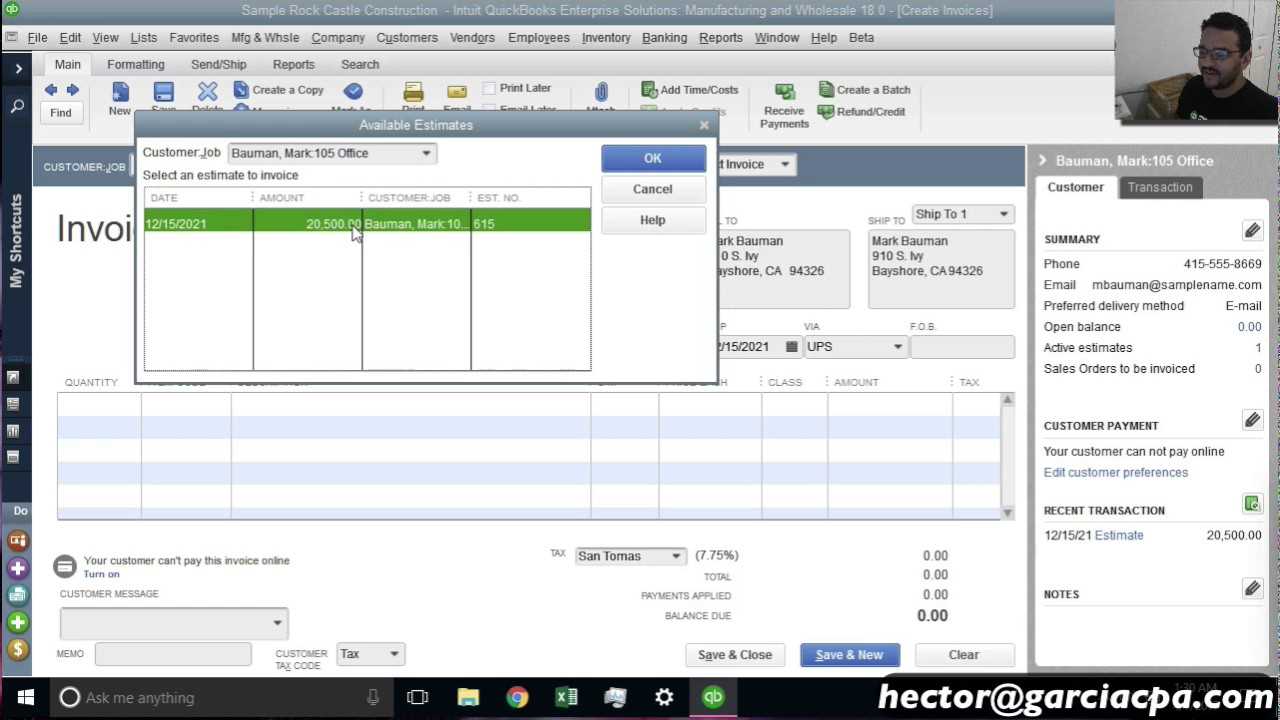Open the Reports menu in the menu bar
Viewport: 1280px width, 720px height.
720,37
